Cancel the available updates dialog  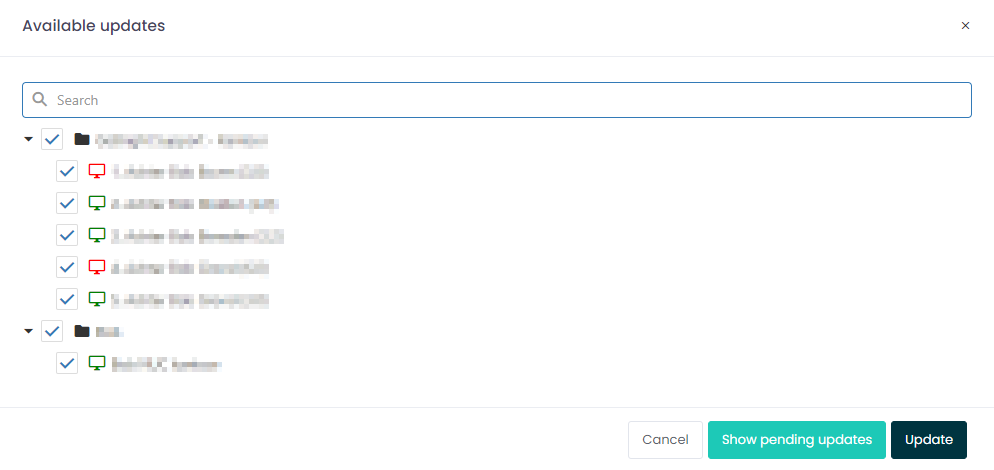[666, 440]
